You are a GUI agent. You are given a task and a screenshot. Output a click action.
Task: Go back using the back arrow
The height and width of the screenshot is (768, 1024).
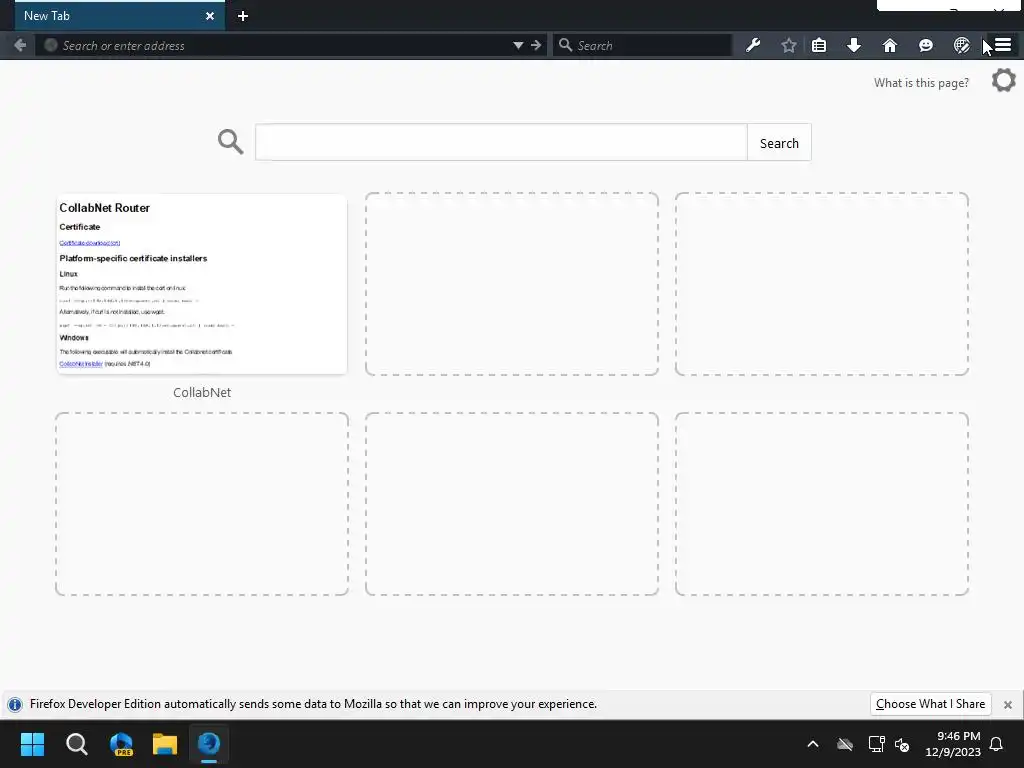click(20, 45)
